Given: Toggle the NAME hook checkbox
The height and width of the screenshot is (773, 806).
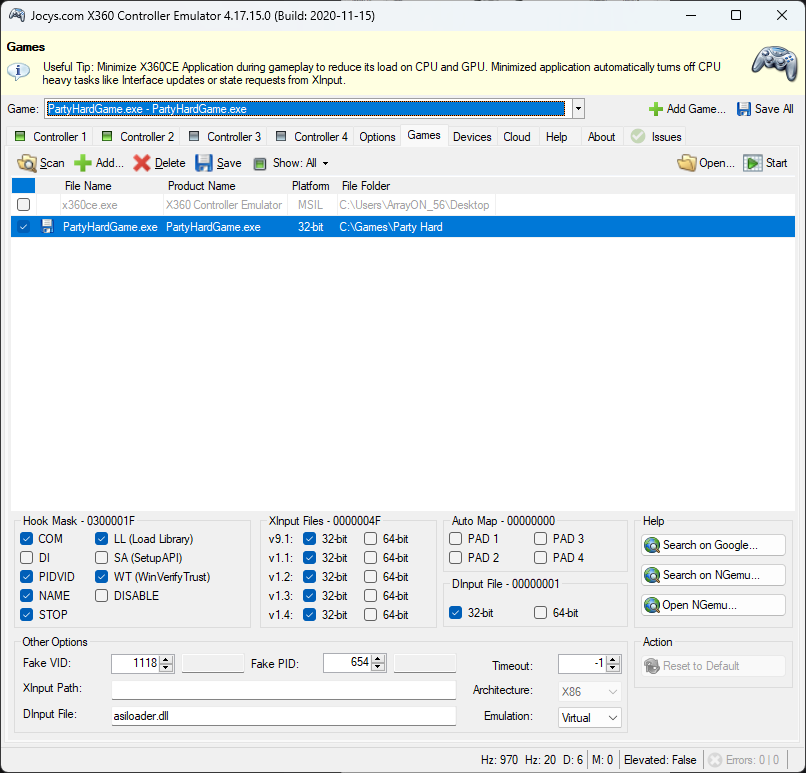Looking at the screenshot, I should pos(27,596).
